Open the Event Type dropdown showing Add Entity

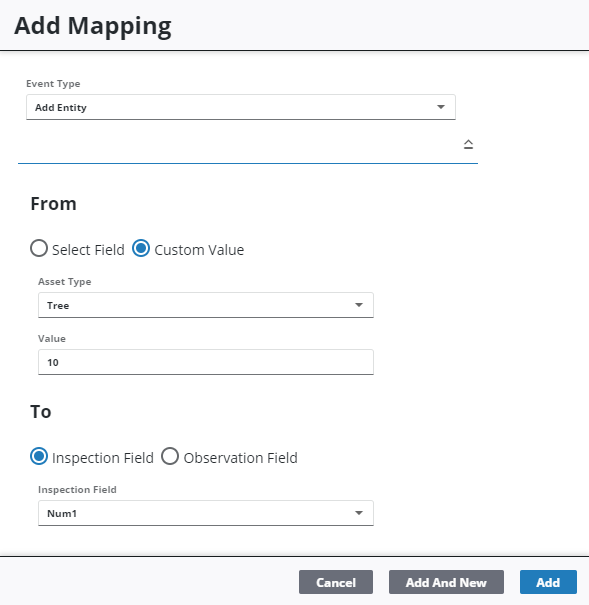coord(241,107)
